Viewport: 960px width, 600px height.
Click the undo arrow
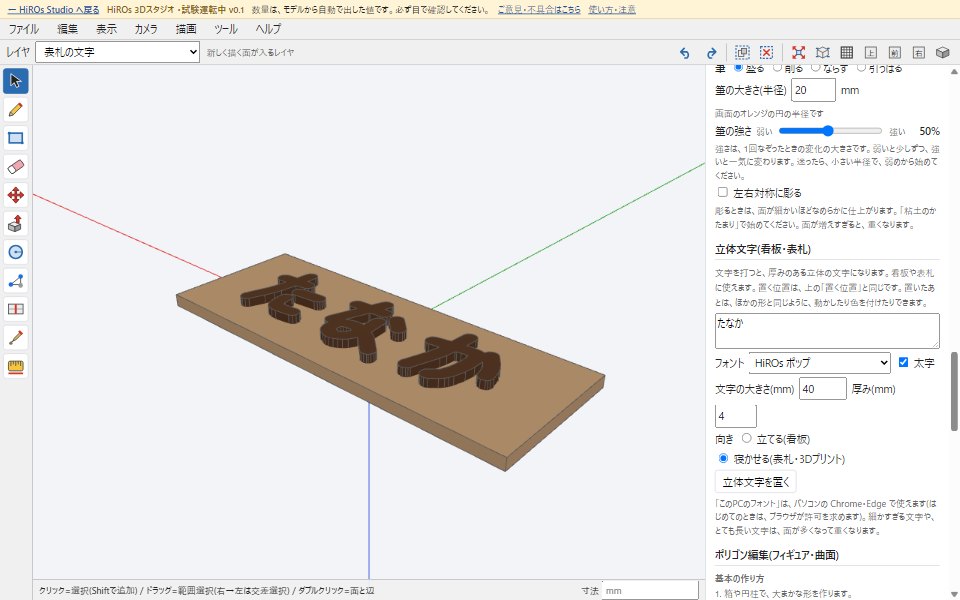click(x=684, y=53)
